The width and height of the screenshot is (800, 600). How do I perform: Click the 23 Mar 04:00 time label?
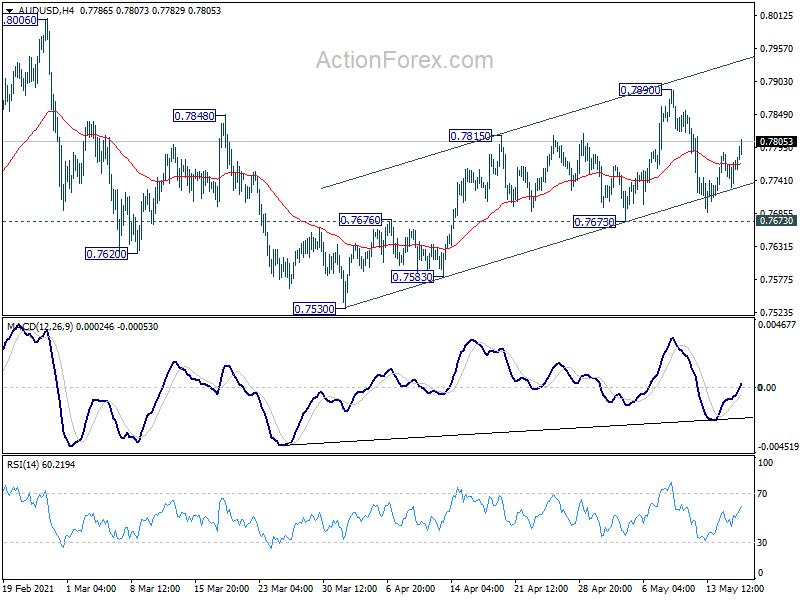(x=285, y=589)
